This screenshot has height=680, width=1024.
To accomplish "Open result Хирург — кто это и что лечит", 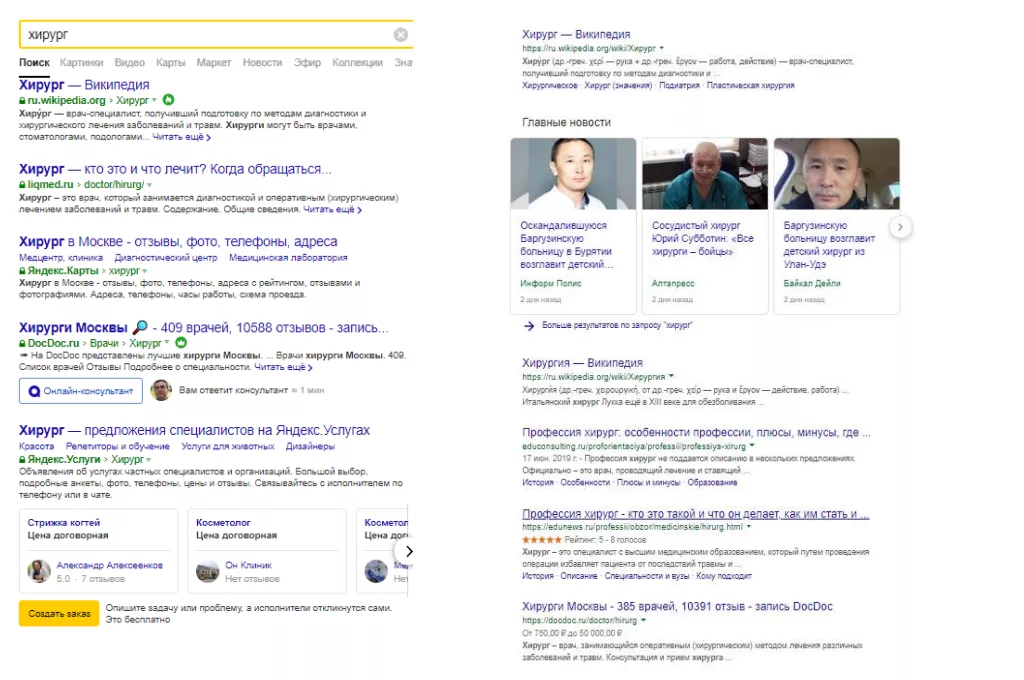I will pos(175,169).
